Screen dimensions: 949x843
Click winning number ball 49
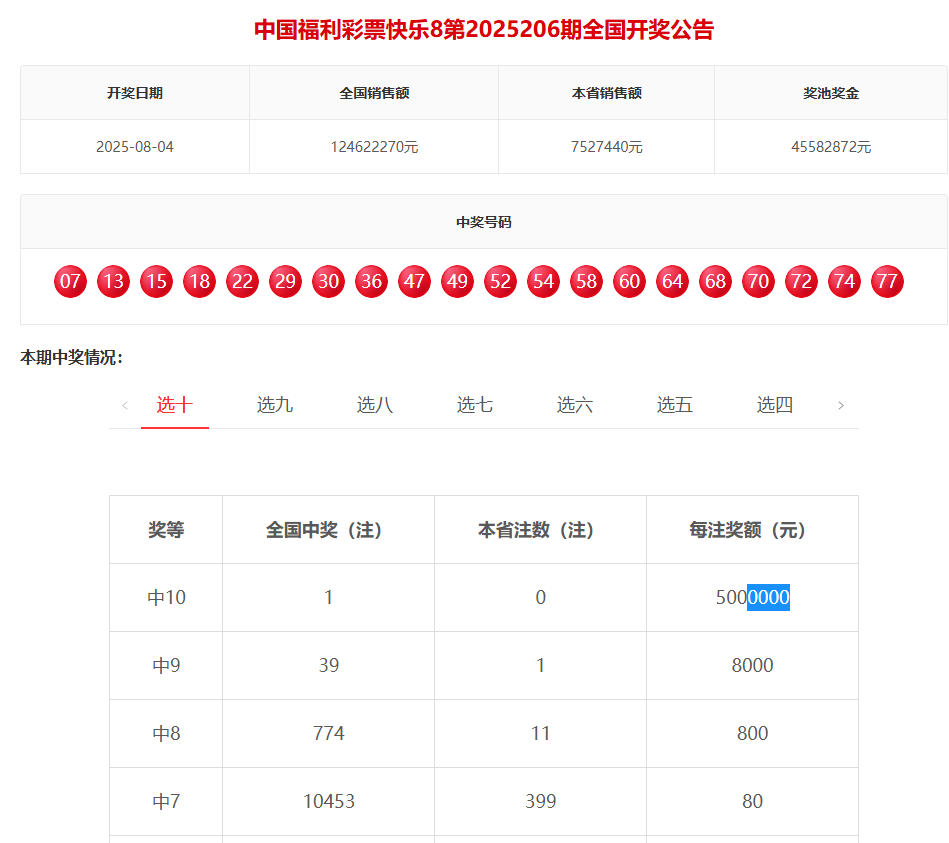pyautogui.click(x=457, y=281)
